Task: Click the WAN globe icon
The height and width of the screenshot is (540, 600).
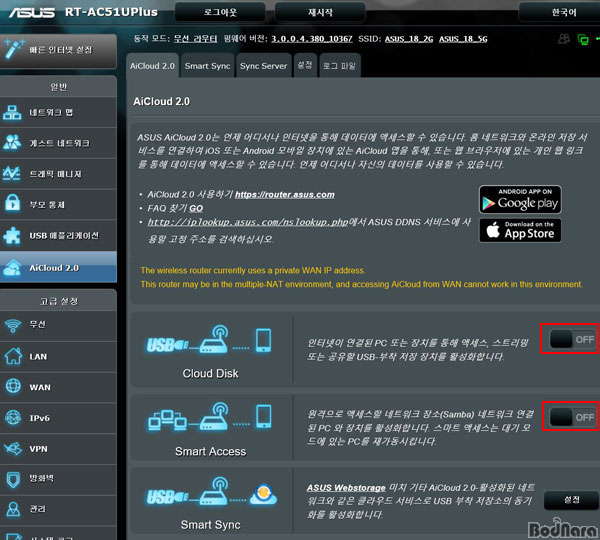Action: click(13, 386)
